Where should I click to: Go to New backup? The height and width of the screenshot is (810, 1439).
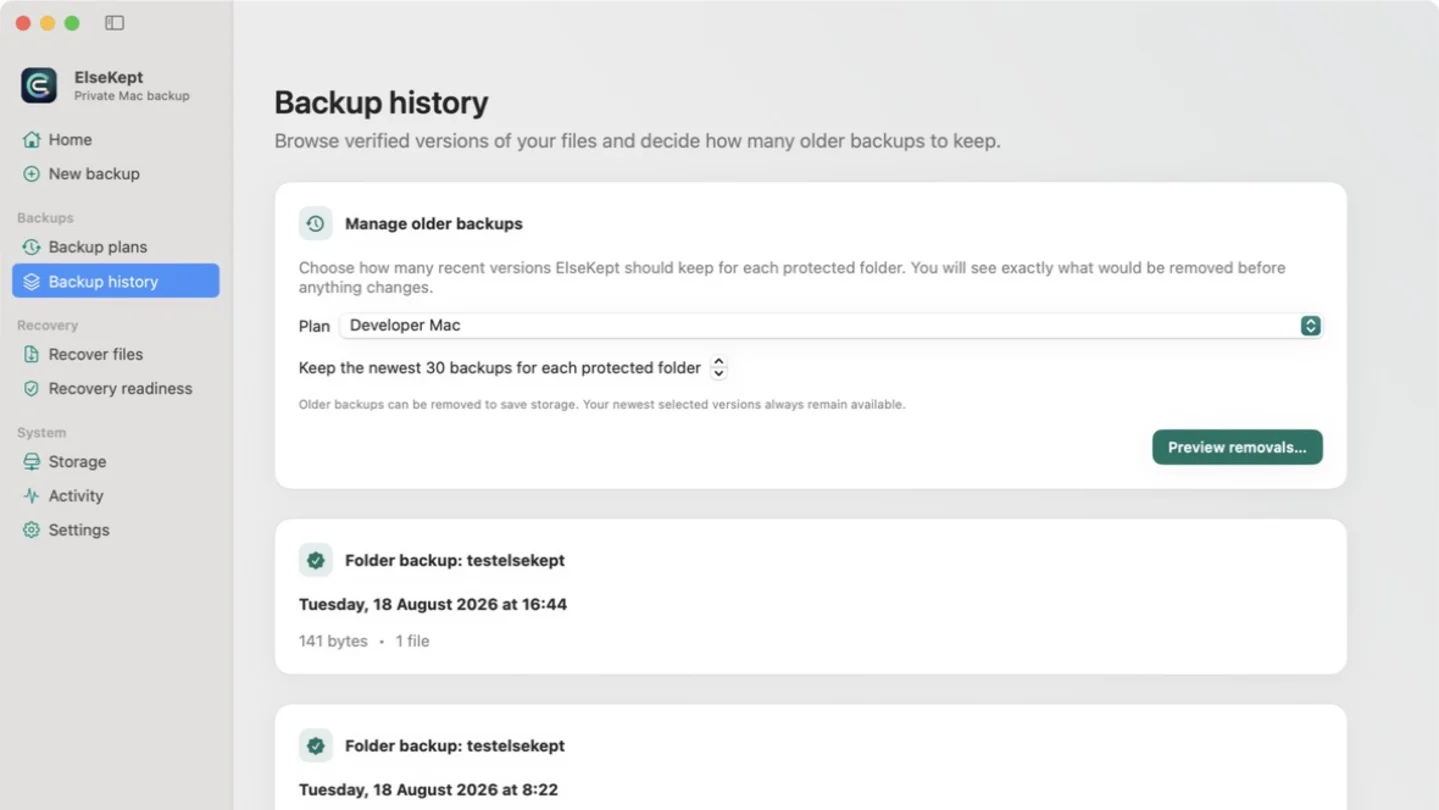click(116, 174)
